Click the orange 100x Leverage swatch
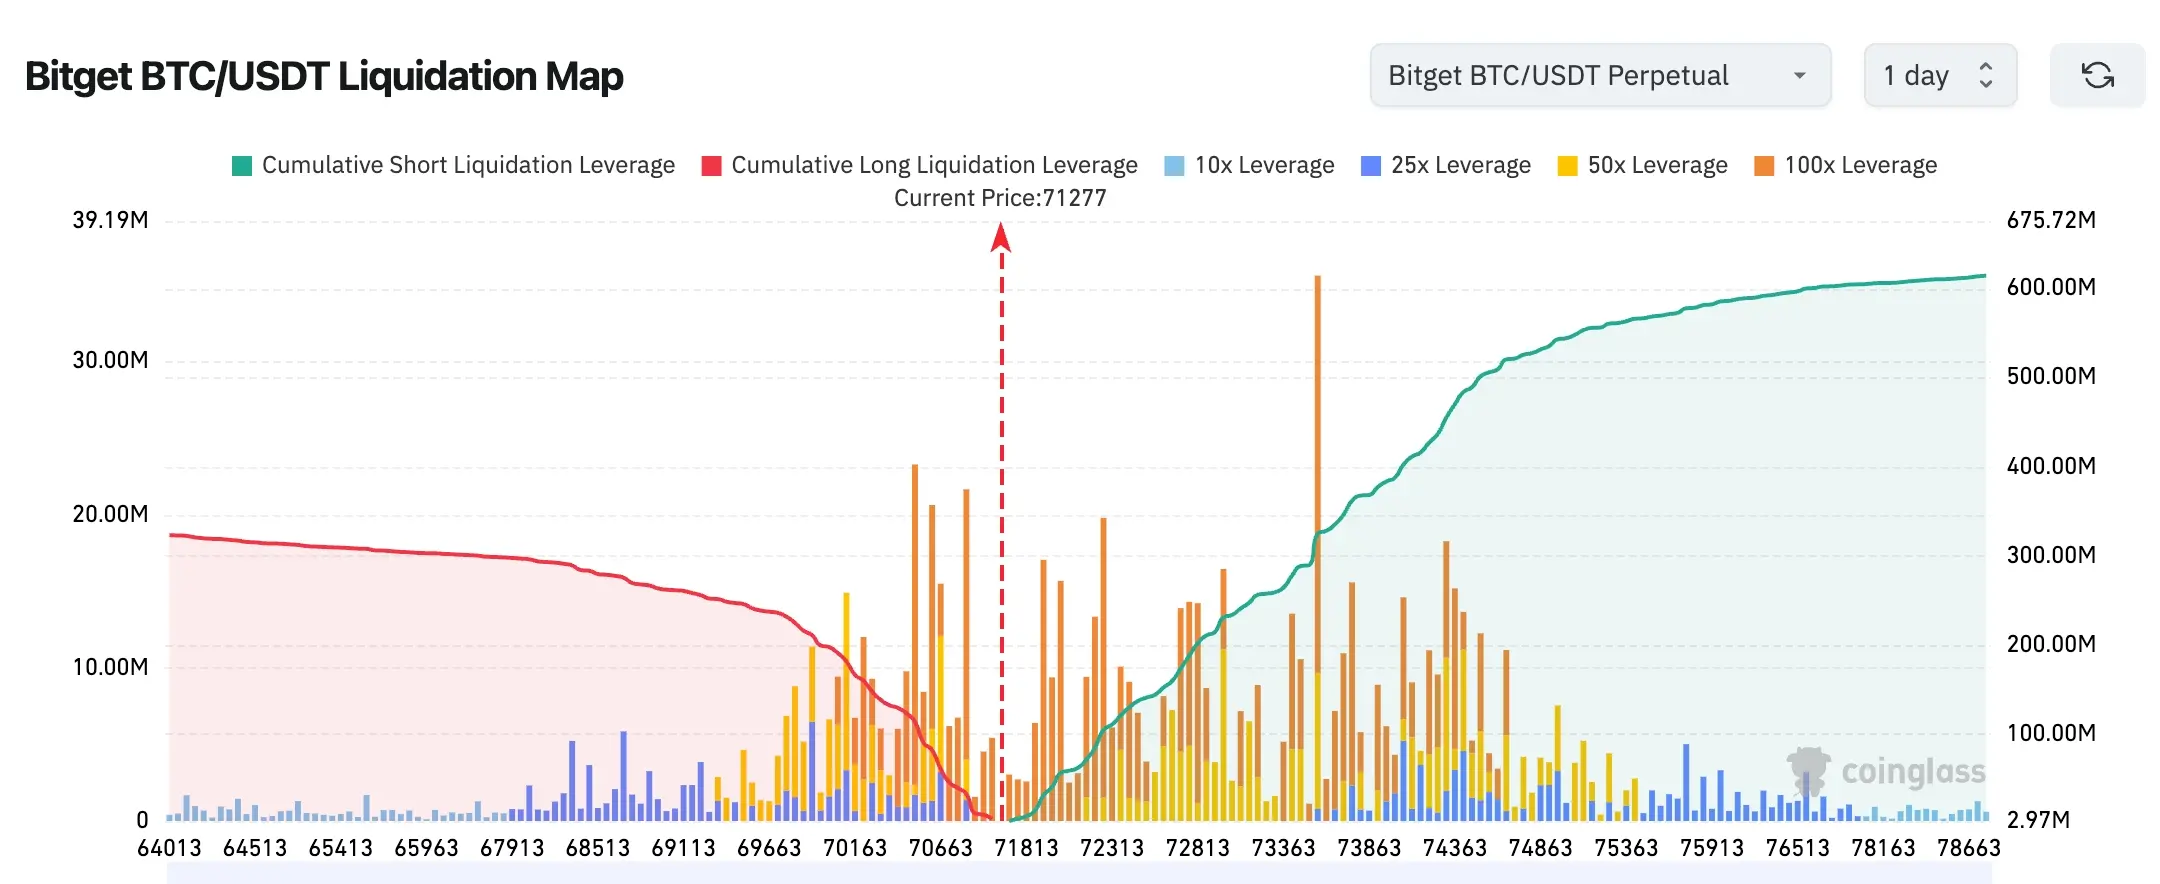 [1765, 166]
